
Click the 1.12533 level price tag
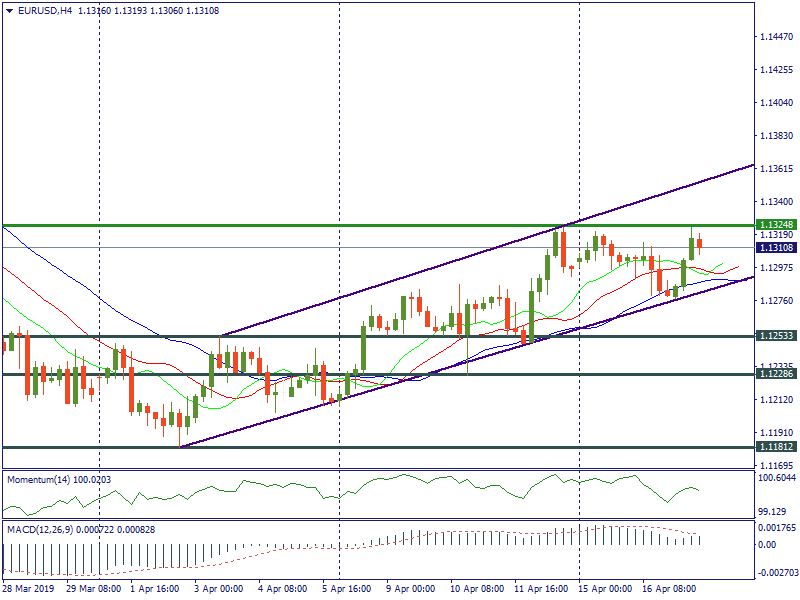coord(776,337)
